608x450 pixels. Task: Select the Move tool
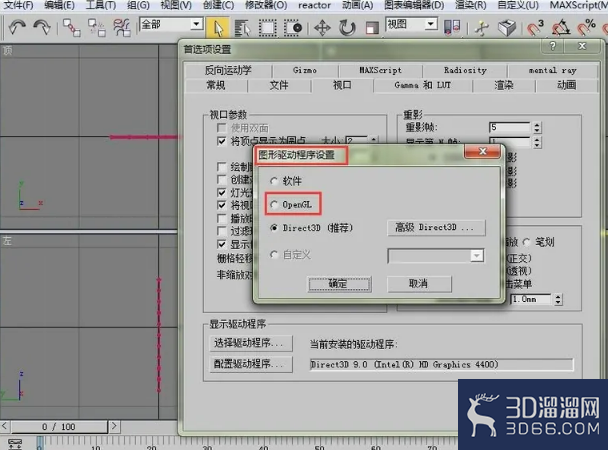pos(322,28)
